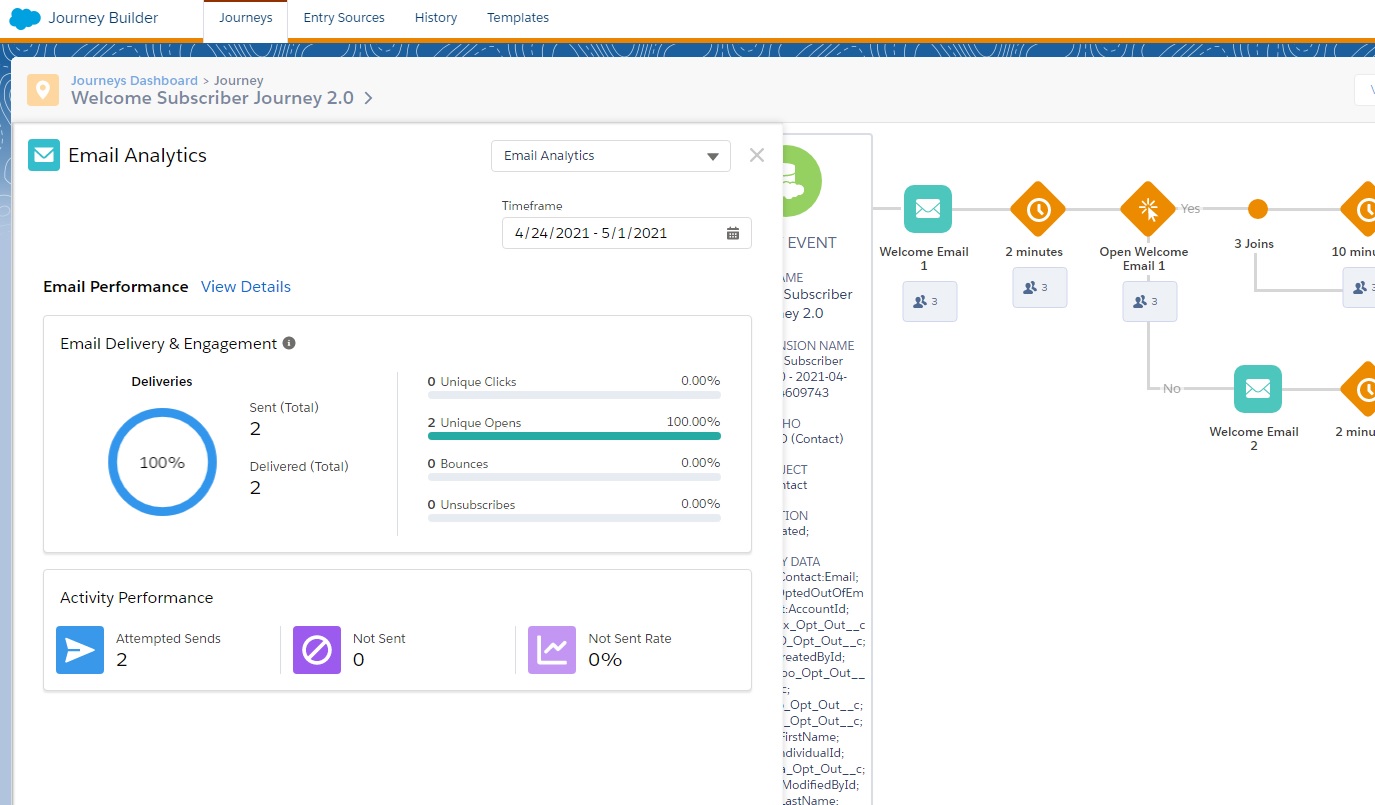The height and width of the screenshot is (805, 1375).
Task: Click the Sent (Total) value
Action: click(255, 429)
